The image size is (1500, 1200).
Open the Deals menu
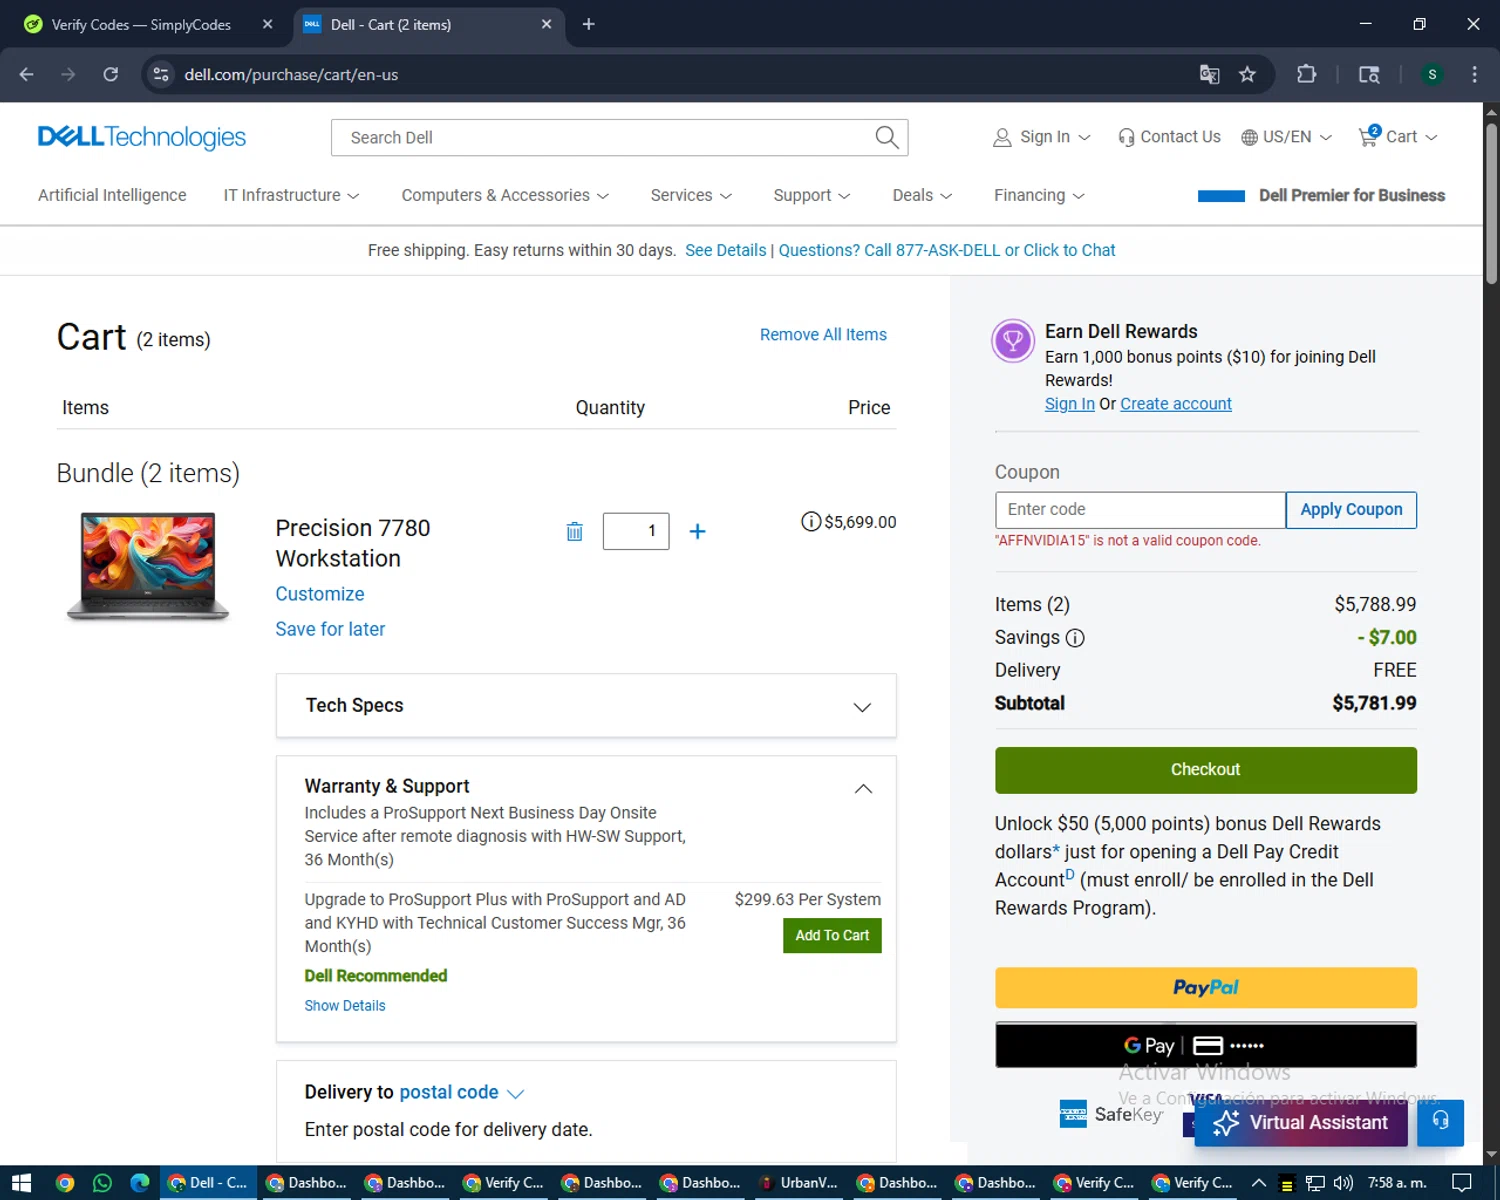click(922, 196)
